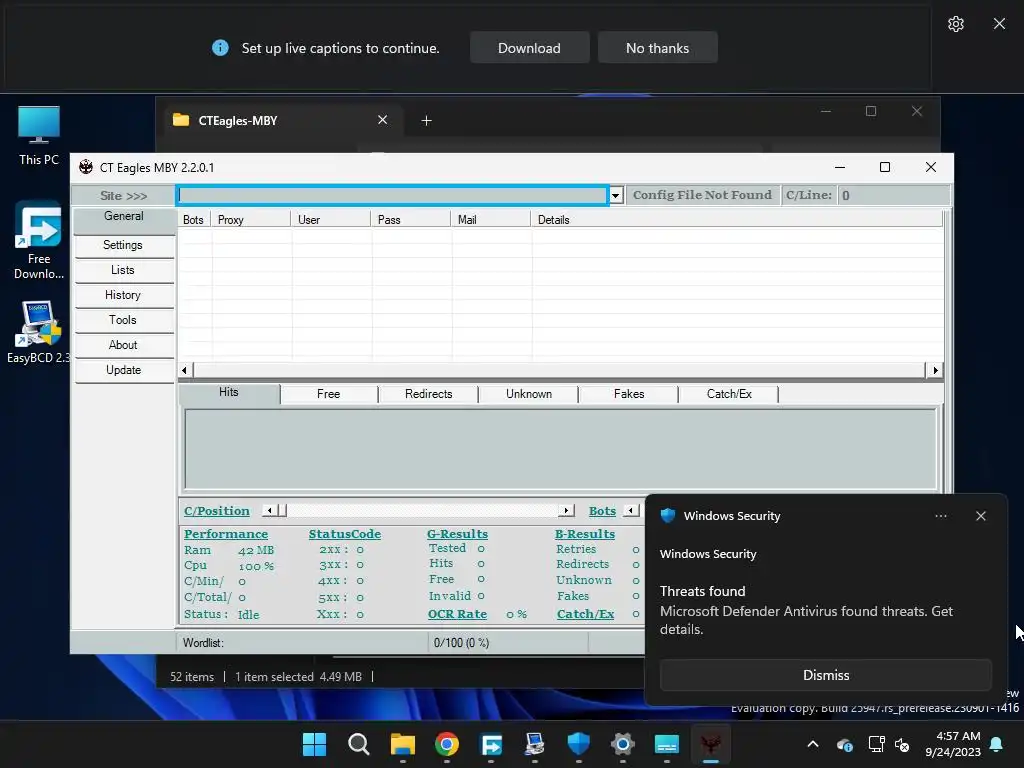Sort by Details column header
This screenshot has height=768, width=1024.
(737, 220)
